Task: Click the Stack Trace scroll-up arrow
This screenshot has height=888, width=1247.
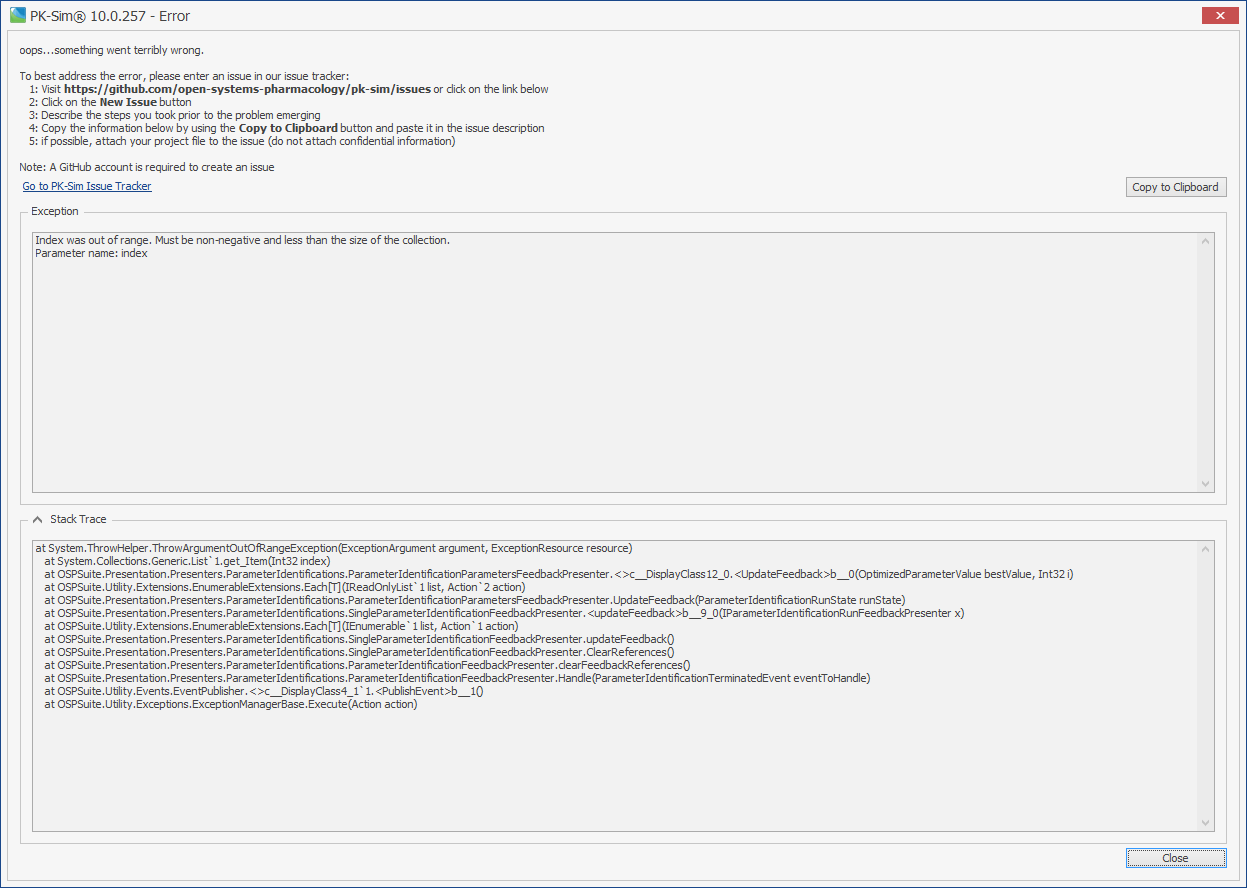Action: click(1206, 549)
